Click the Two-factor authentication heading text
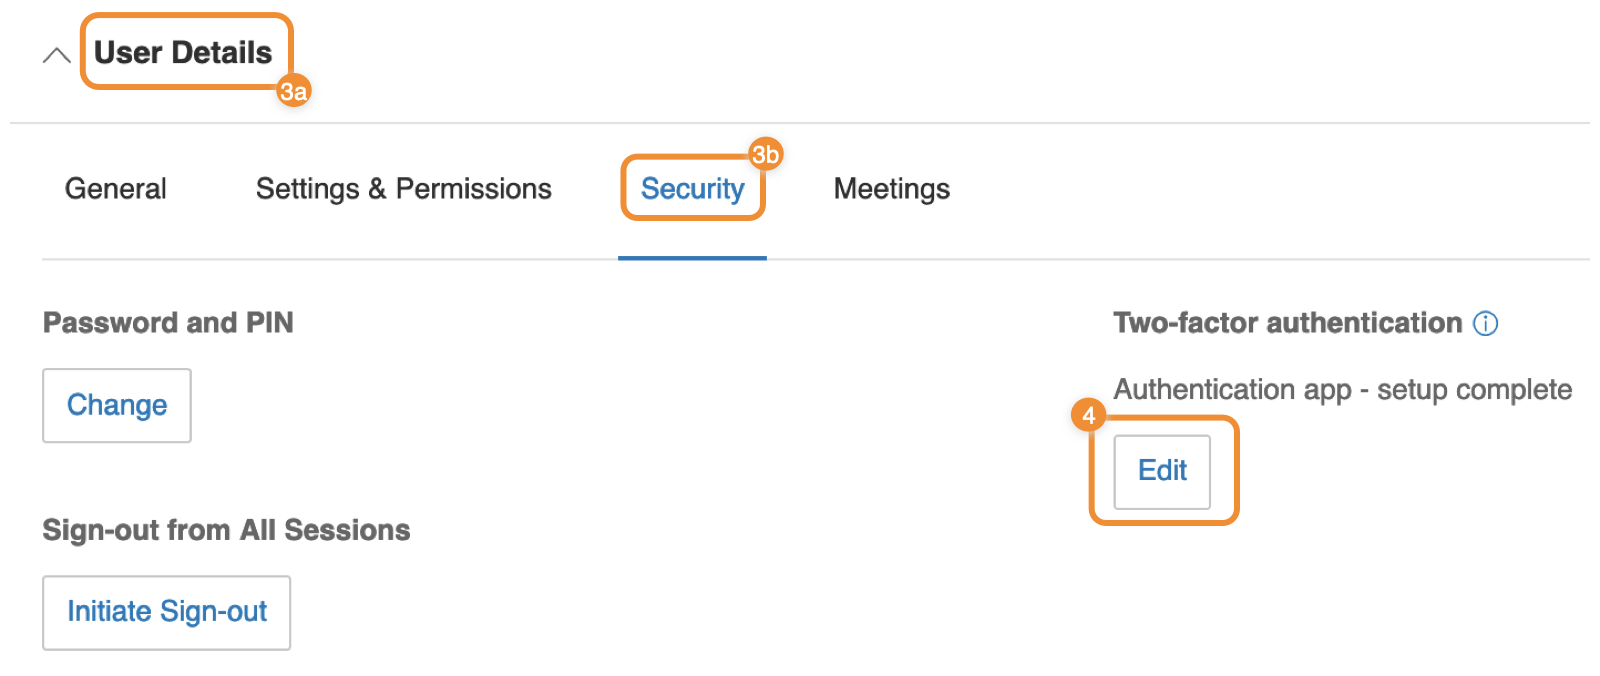The width and height of the screenshot is (1600, 676). pyautogui.click(x=1288, y=322)
